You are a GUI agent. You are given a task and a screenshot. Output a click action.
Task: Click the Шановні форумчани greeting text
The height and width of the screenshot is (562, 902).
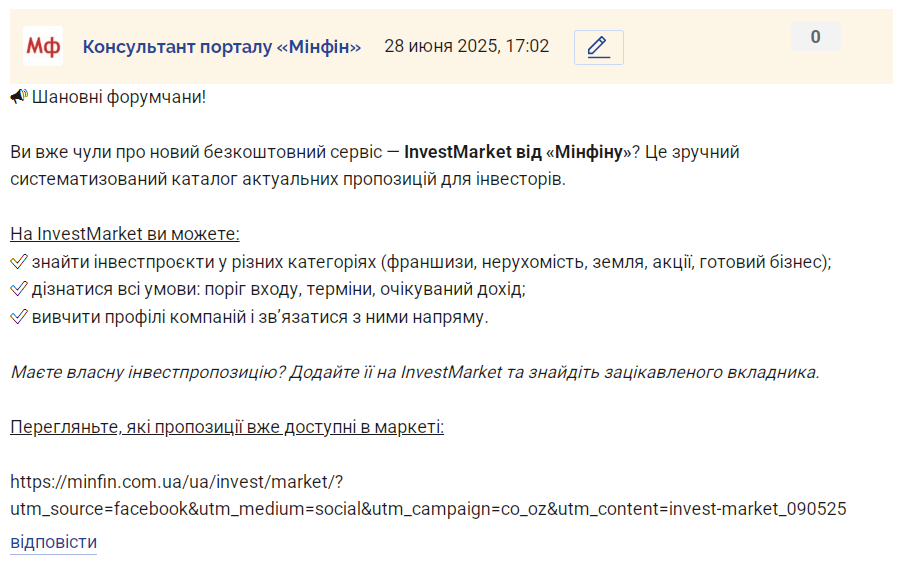tap(119, 97)
